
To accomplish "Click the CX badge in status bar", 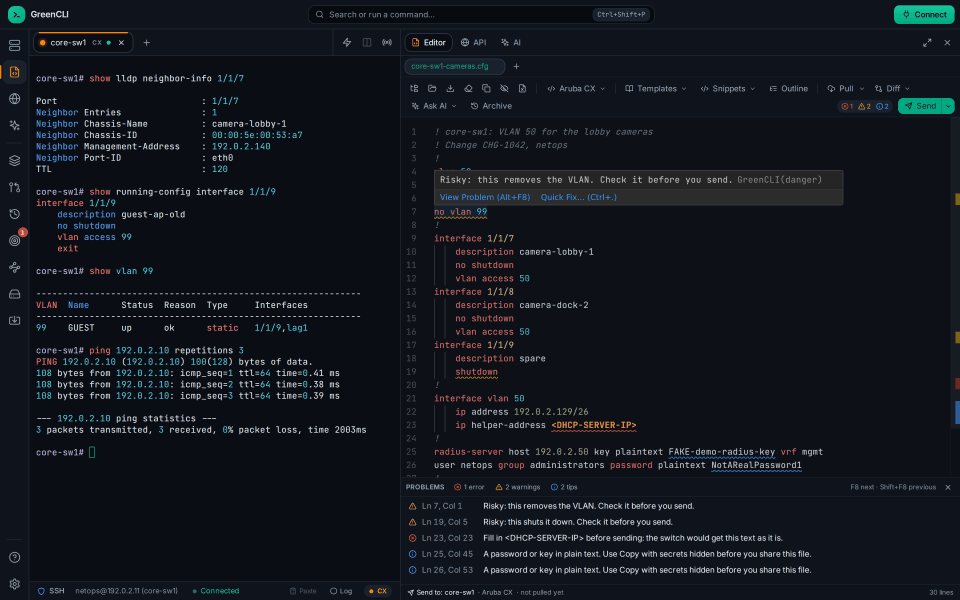I will [378, 591].
